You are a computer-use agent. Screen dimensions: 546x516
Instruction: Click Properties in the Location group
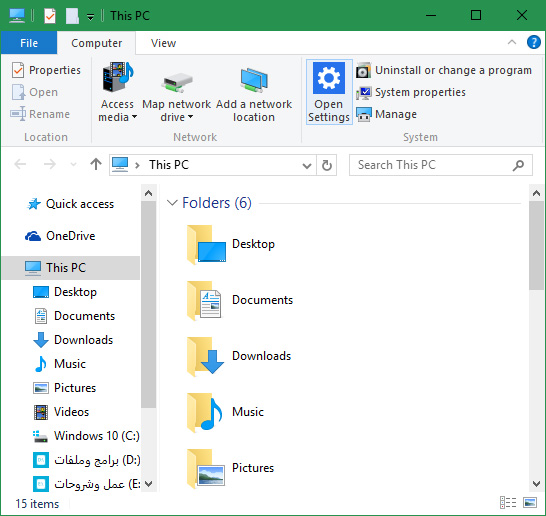point(46,70)
